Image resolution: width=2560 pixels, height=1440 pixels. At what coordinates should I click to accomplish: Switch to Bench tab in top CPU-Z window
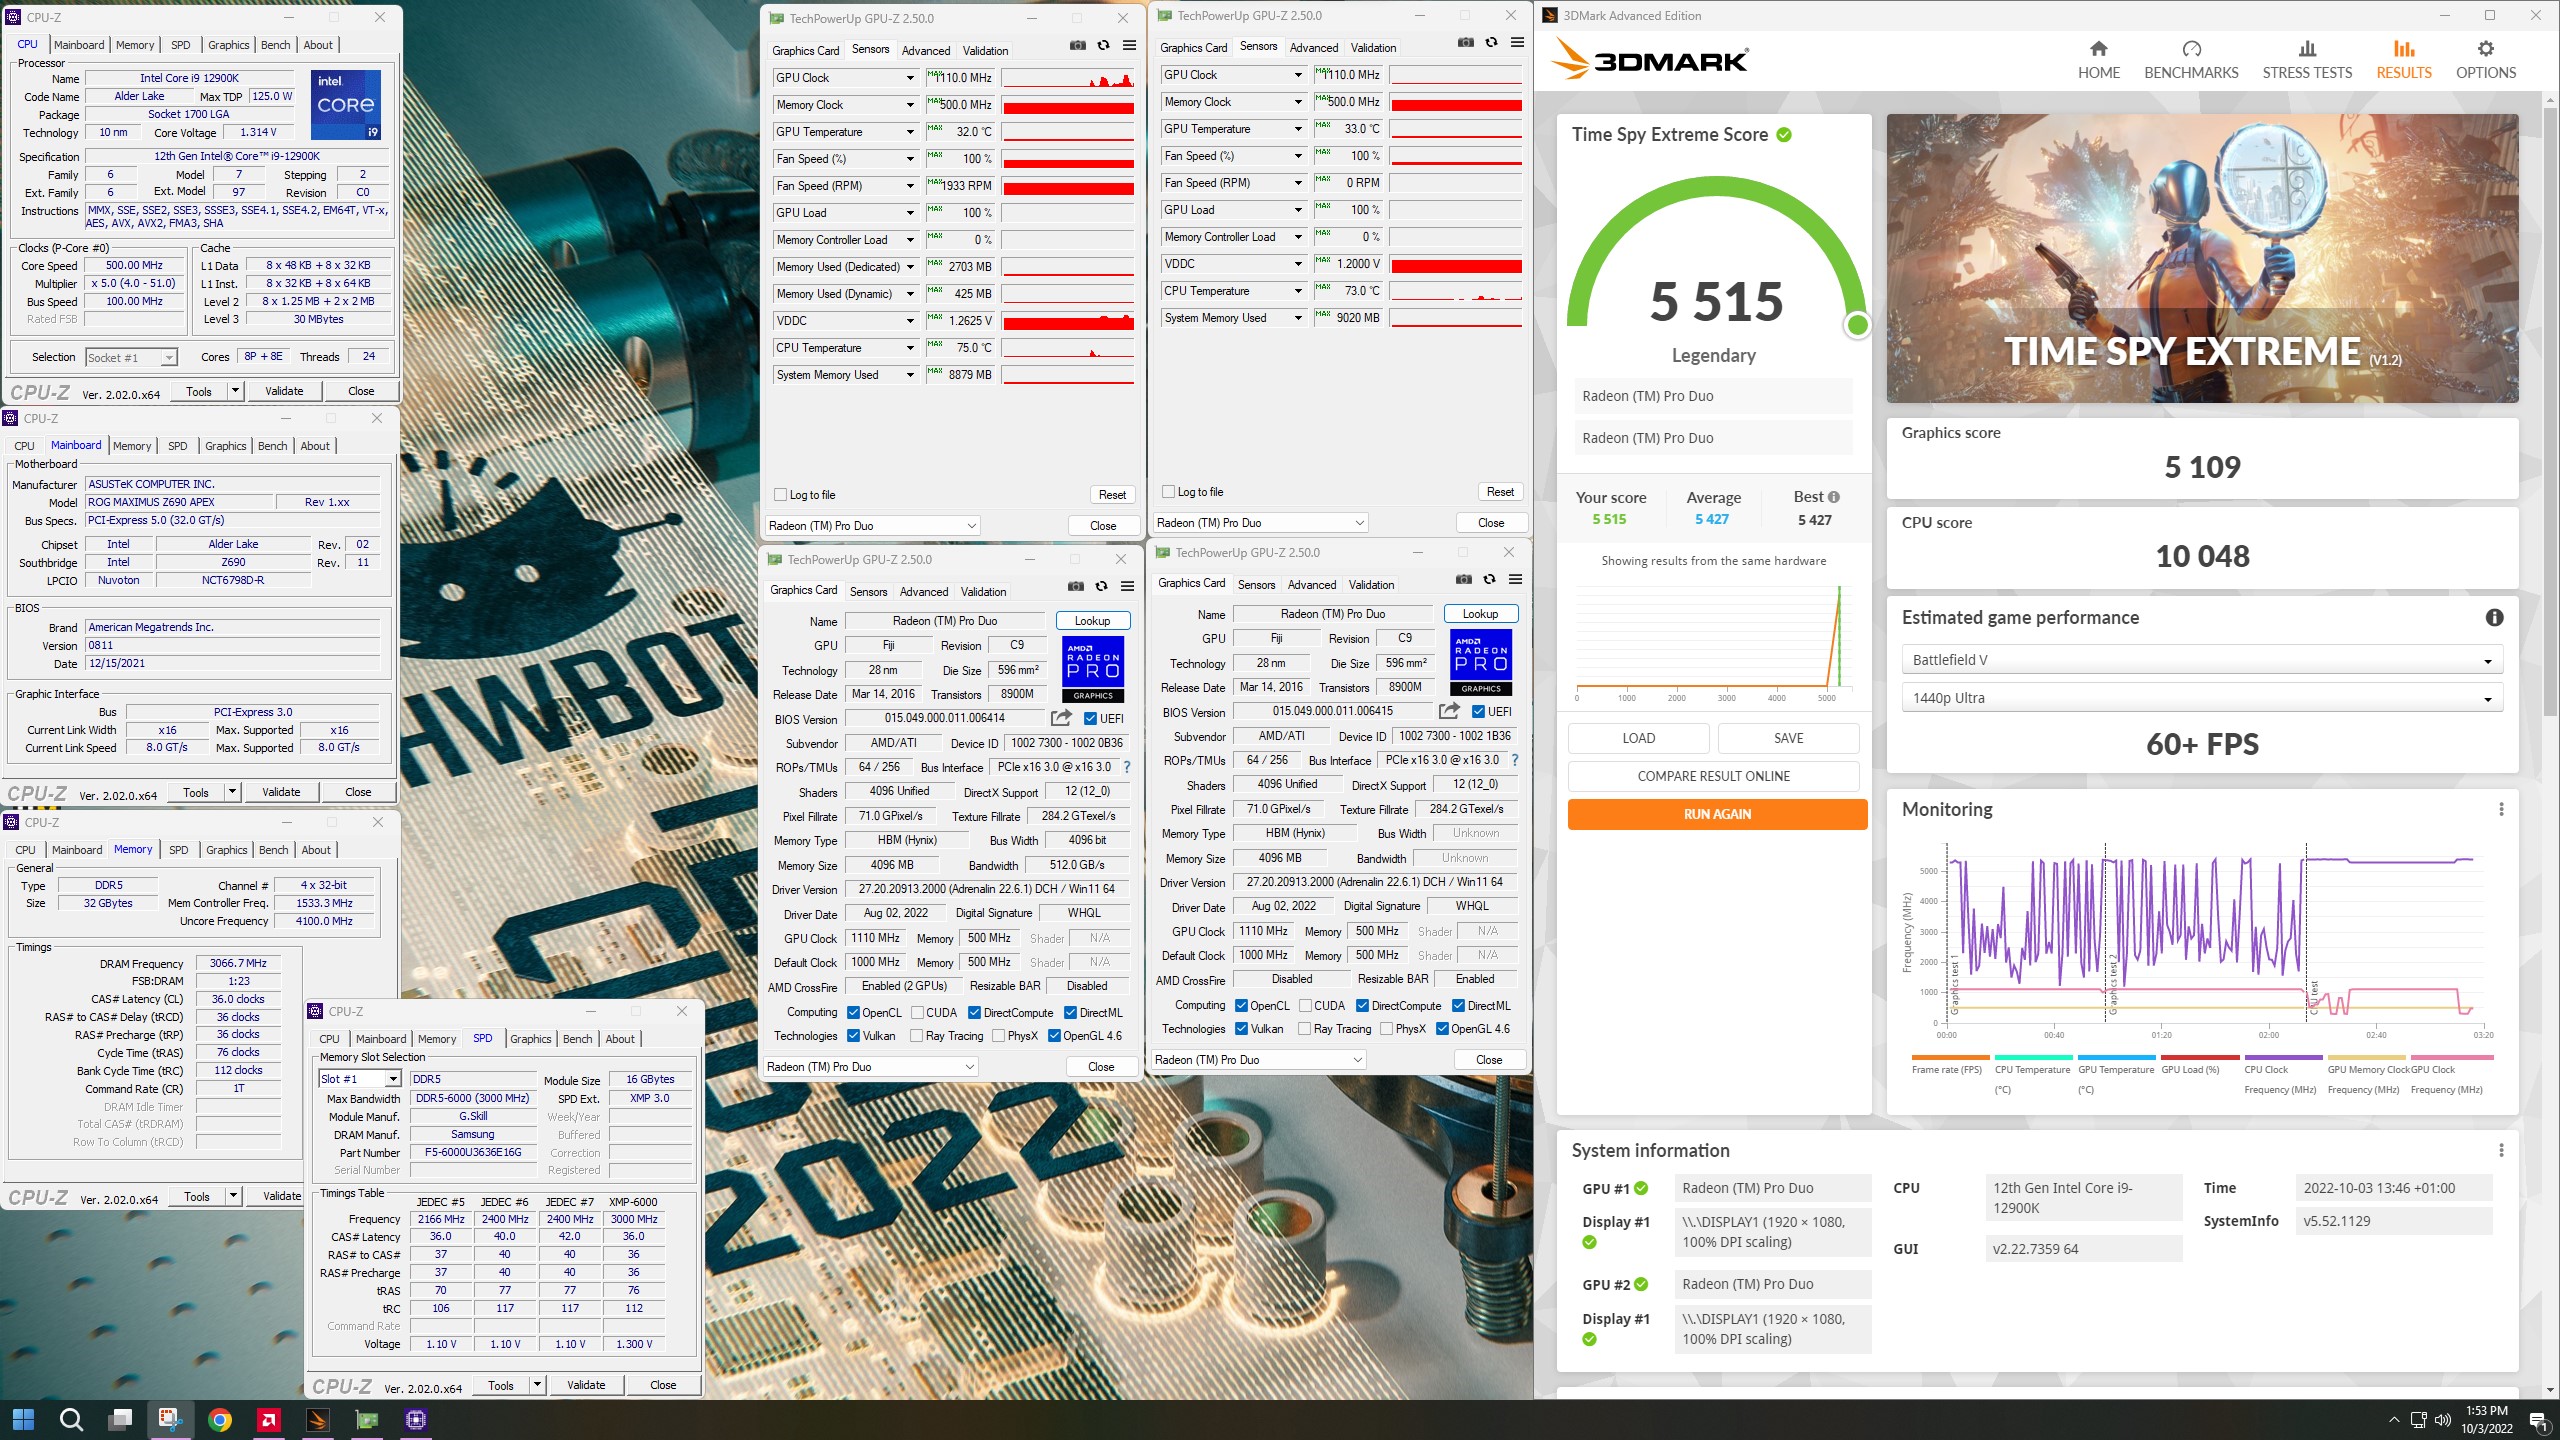(x=275, y=45)
